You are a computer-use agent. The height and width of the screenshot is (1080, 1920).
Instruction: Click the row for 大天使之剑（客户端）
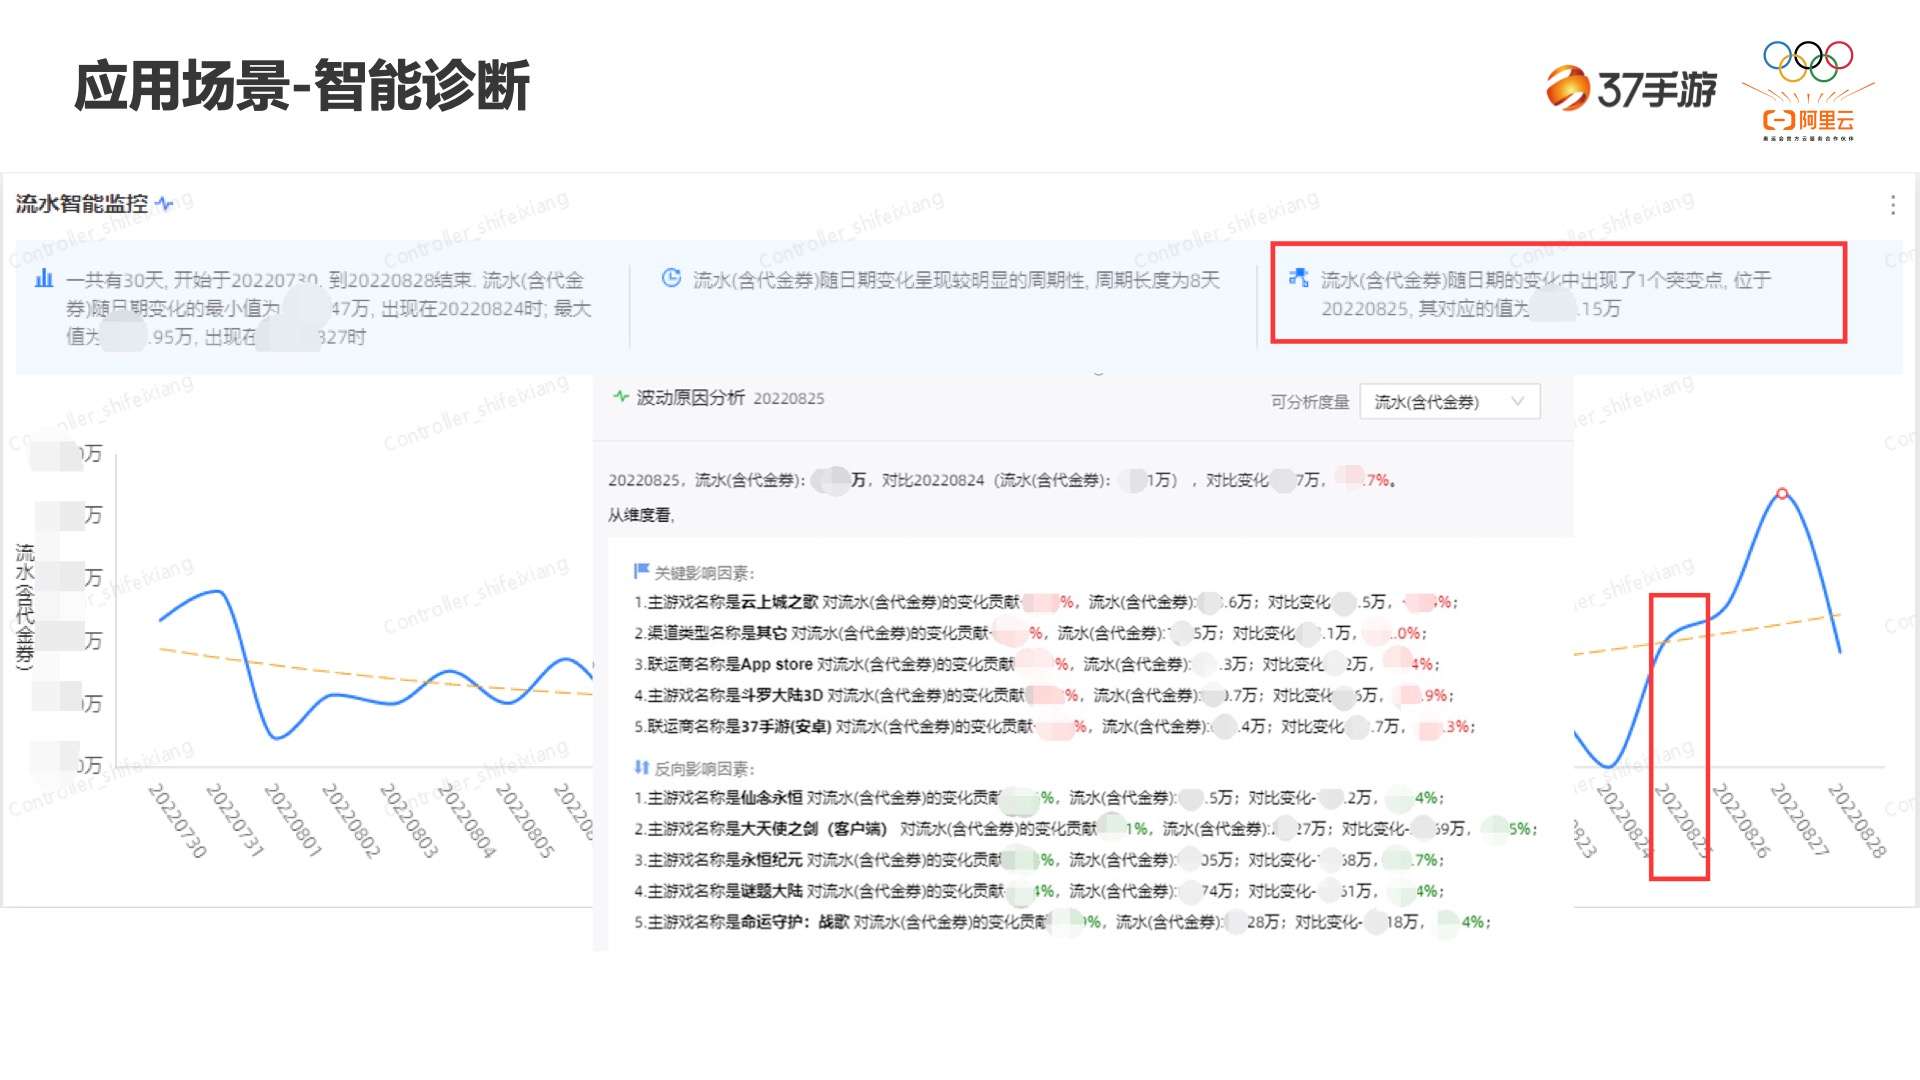pos(1086,829)
